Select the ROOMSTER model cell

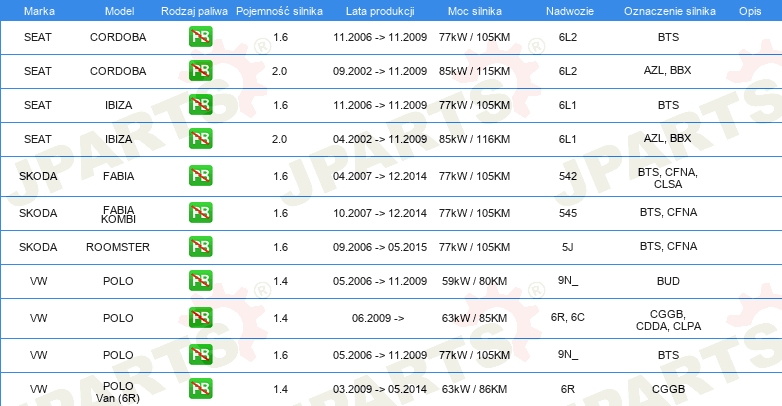118,247
